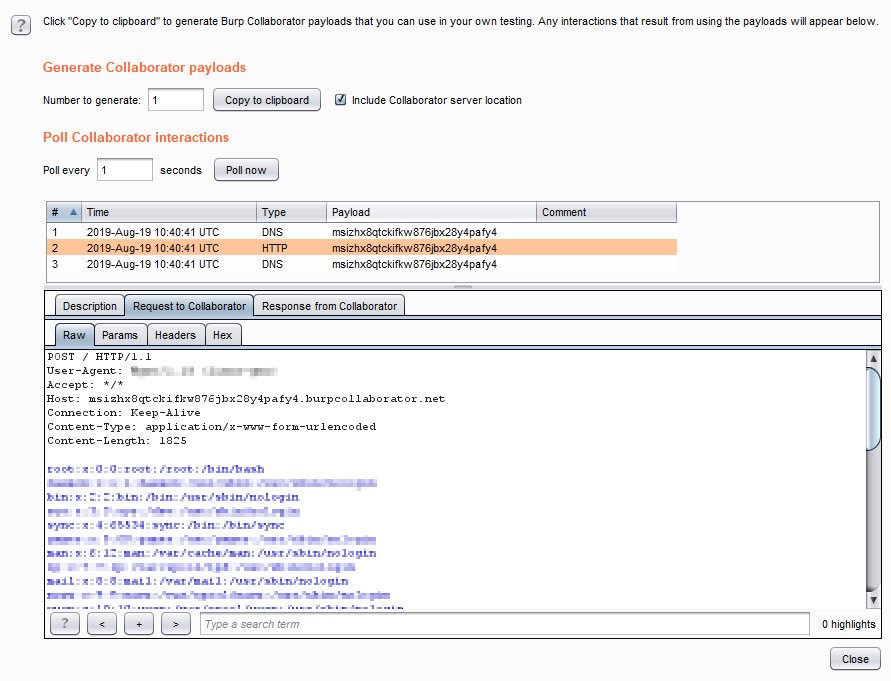This screenshot has width=891, height=681.
Task: Sort table by Time column
Action: (169, 212)
